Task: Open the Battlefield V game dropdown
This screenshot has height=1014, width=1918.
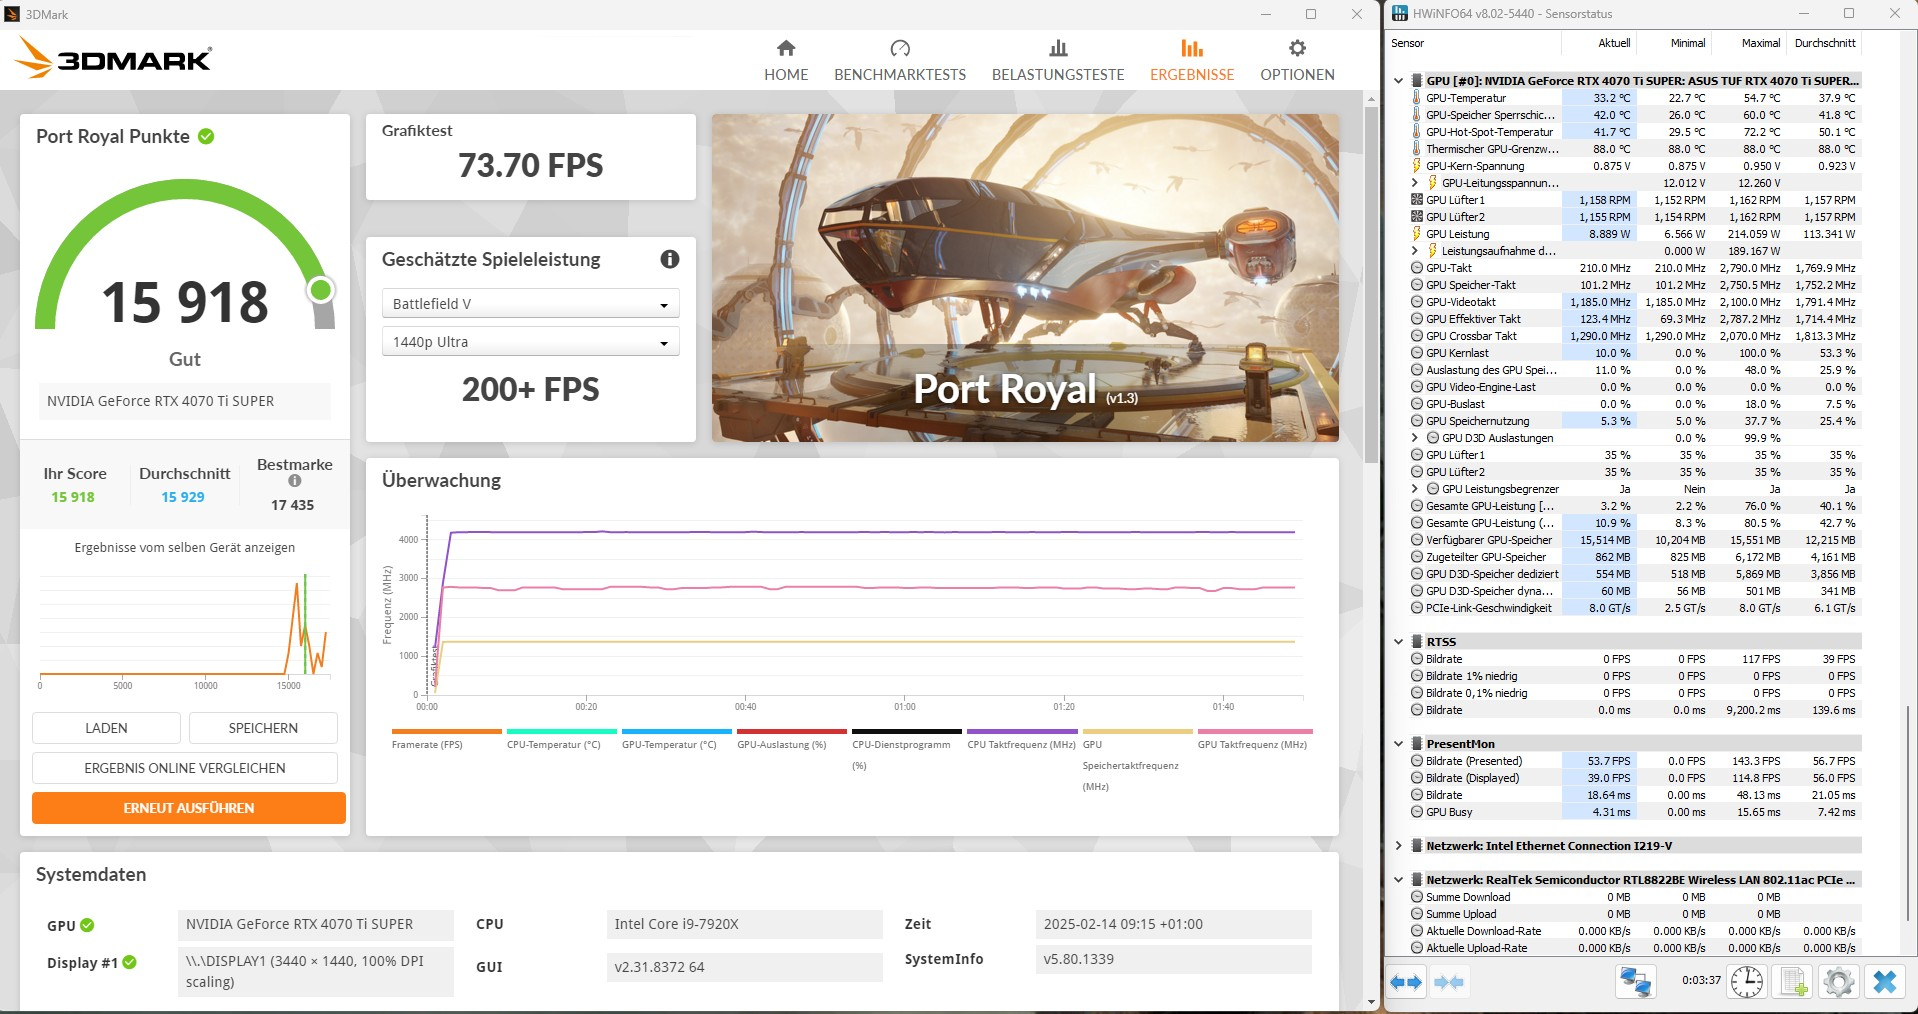Action: click(531, 304)
